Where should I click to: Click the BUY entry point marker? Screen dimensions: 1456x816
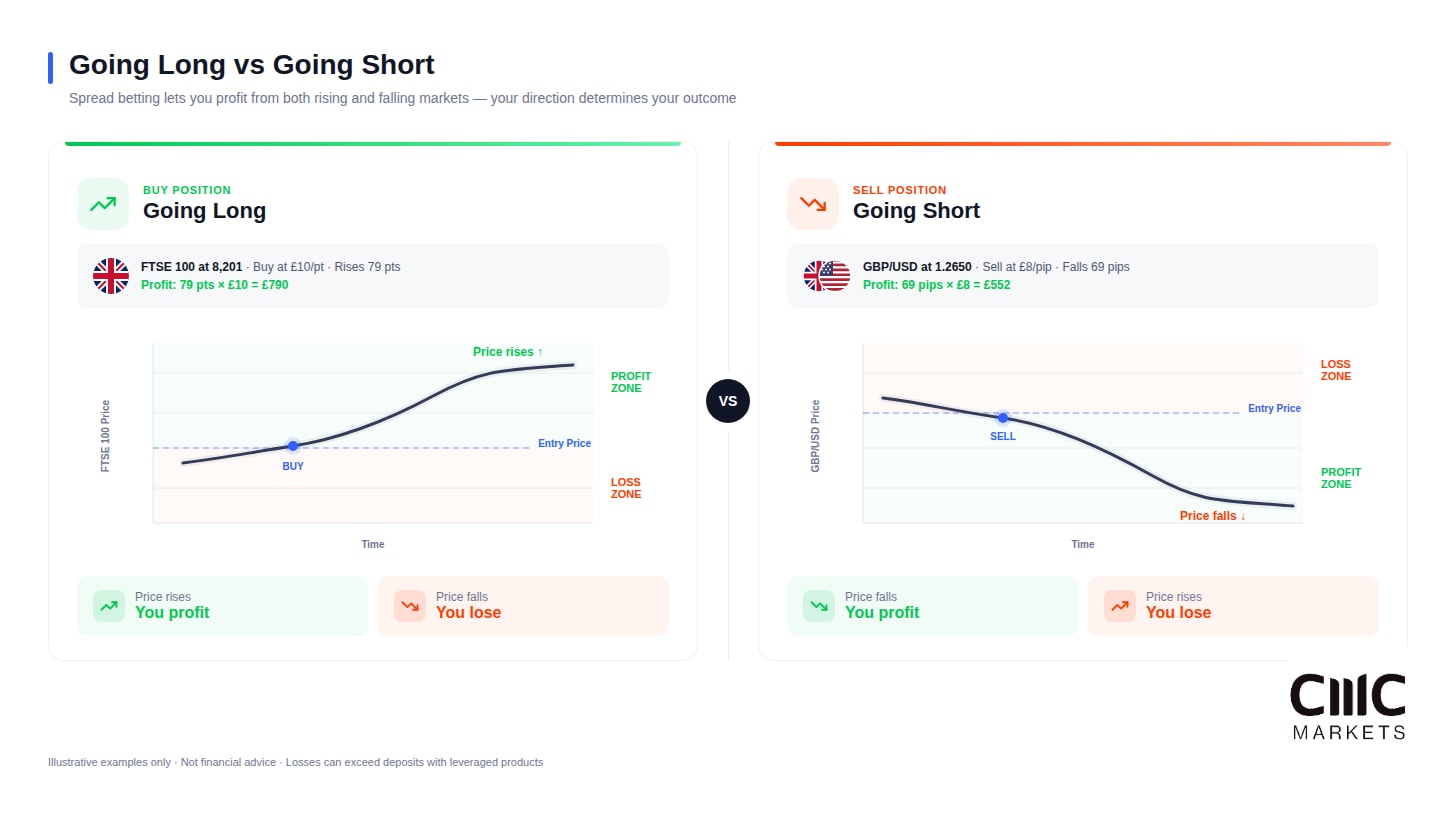pyautogui.click(x=293, y=446)
